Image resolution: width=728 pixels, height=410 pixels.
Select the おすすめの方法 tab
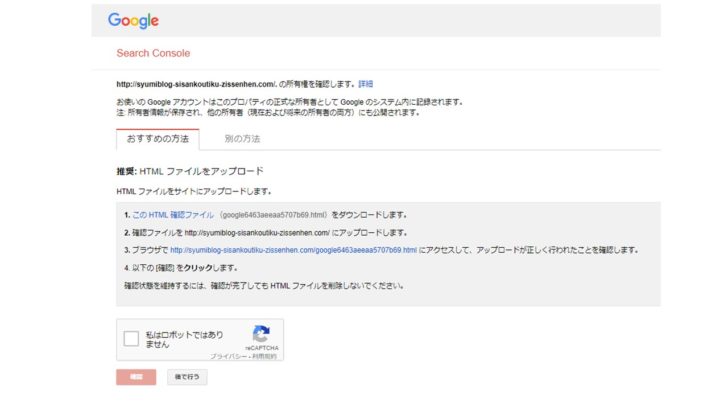pyautogui.click(x=158, y=139)
